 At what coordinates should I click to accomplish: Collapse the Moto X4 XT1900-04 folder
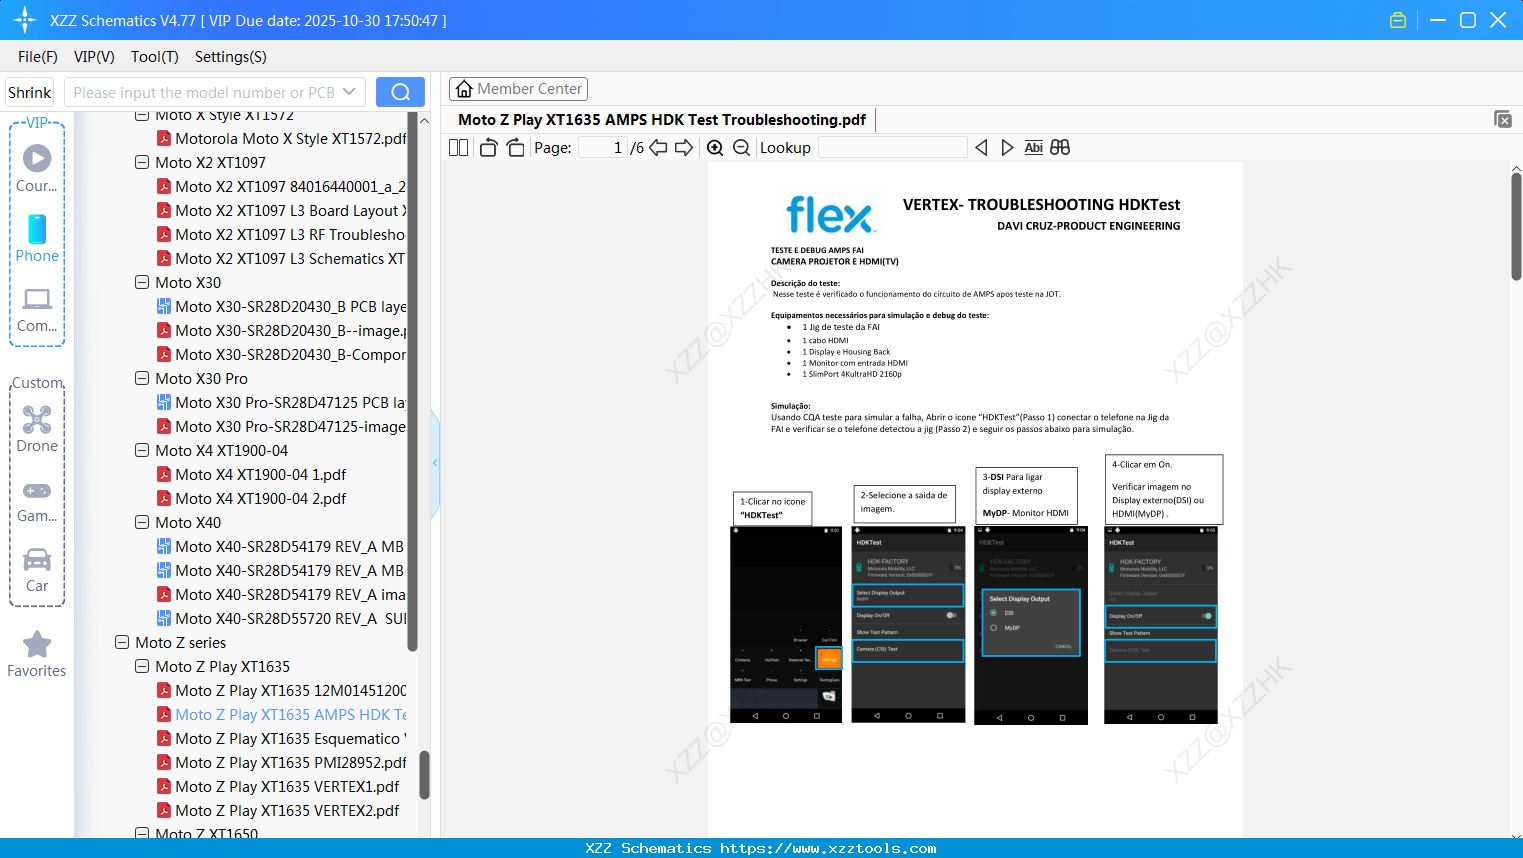(142, 450)
